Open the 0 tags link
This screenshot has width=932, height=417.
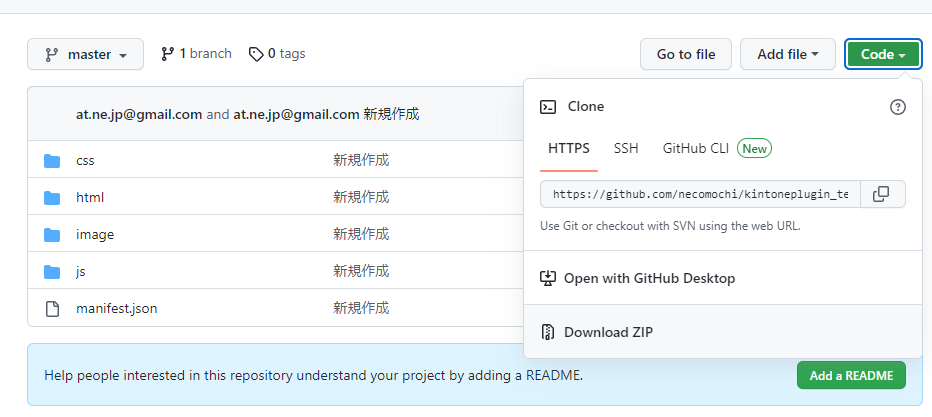point(277,53)
